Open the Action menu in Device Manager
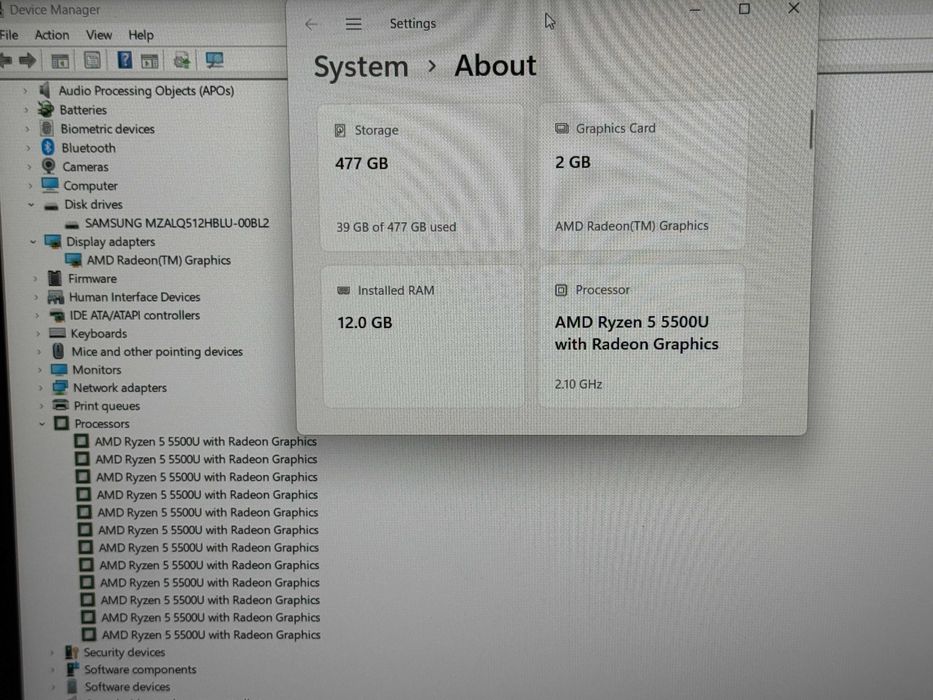 52,35
